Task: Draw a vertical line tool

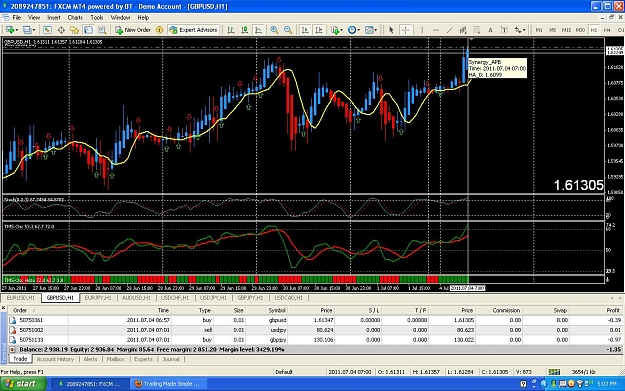Action: click(x=422, y=30)
